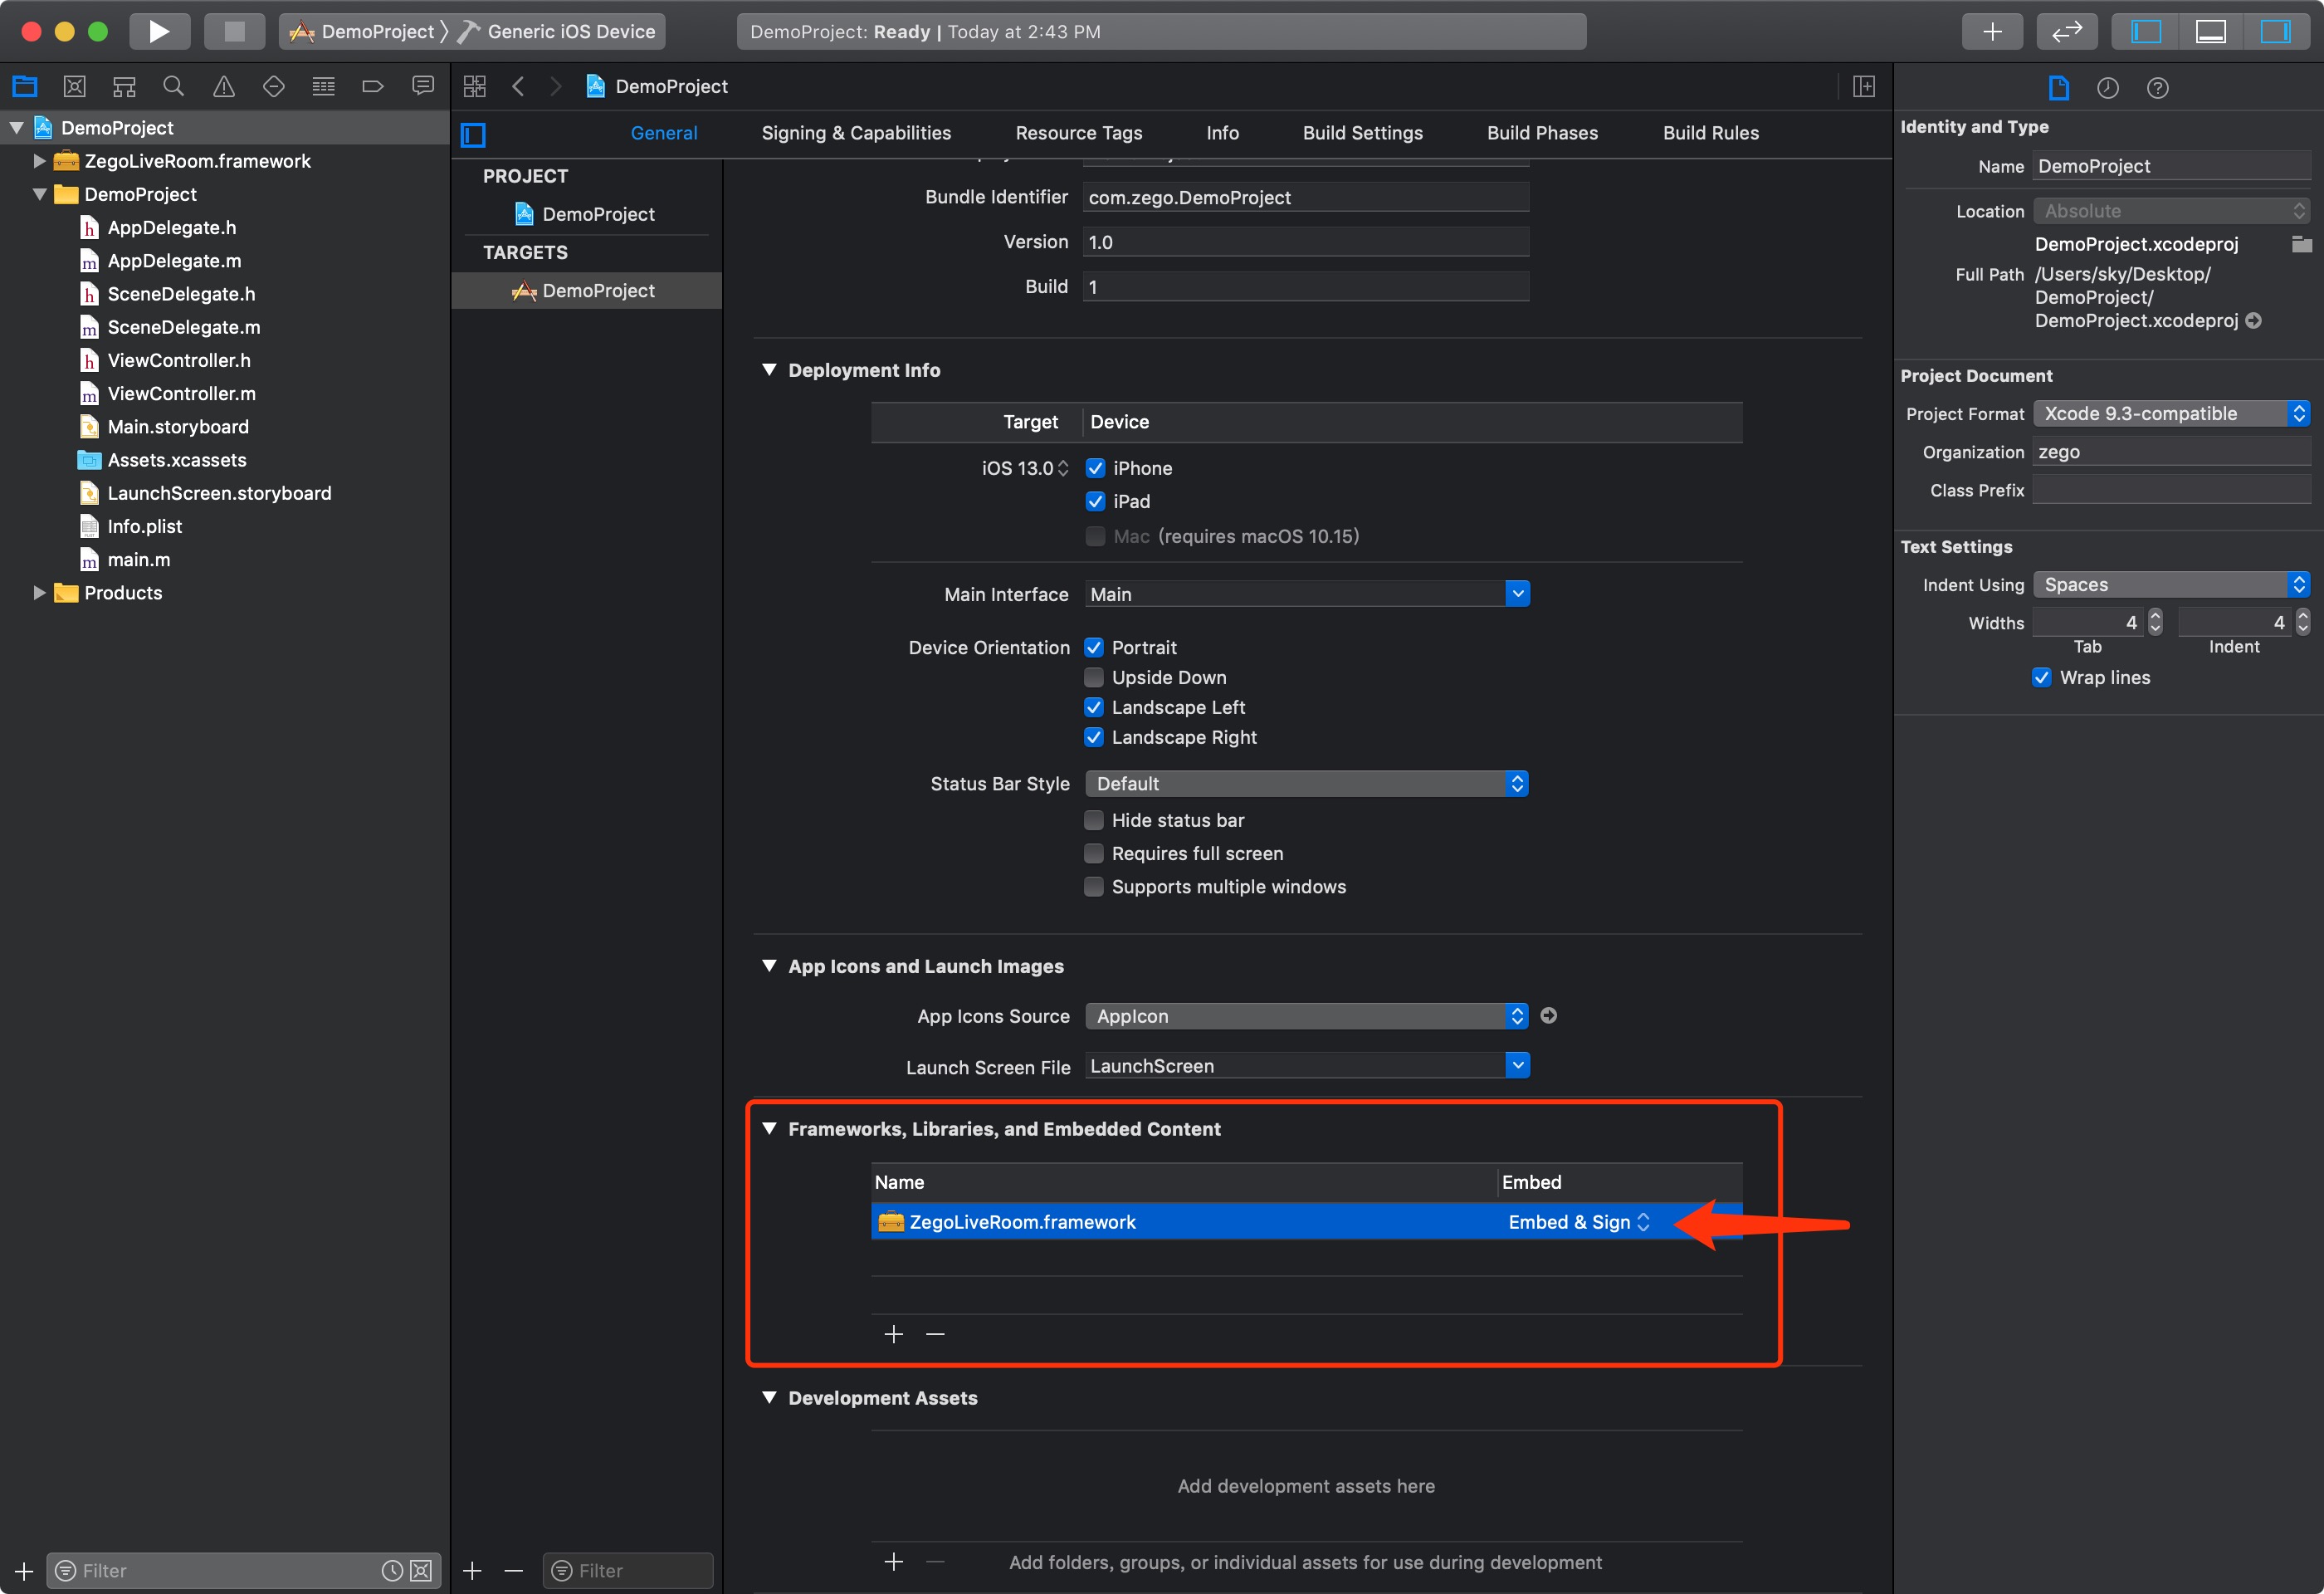
Task: Enable Hide status bar
Action: (1094, 820)
